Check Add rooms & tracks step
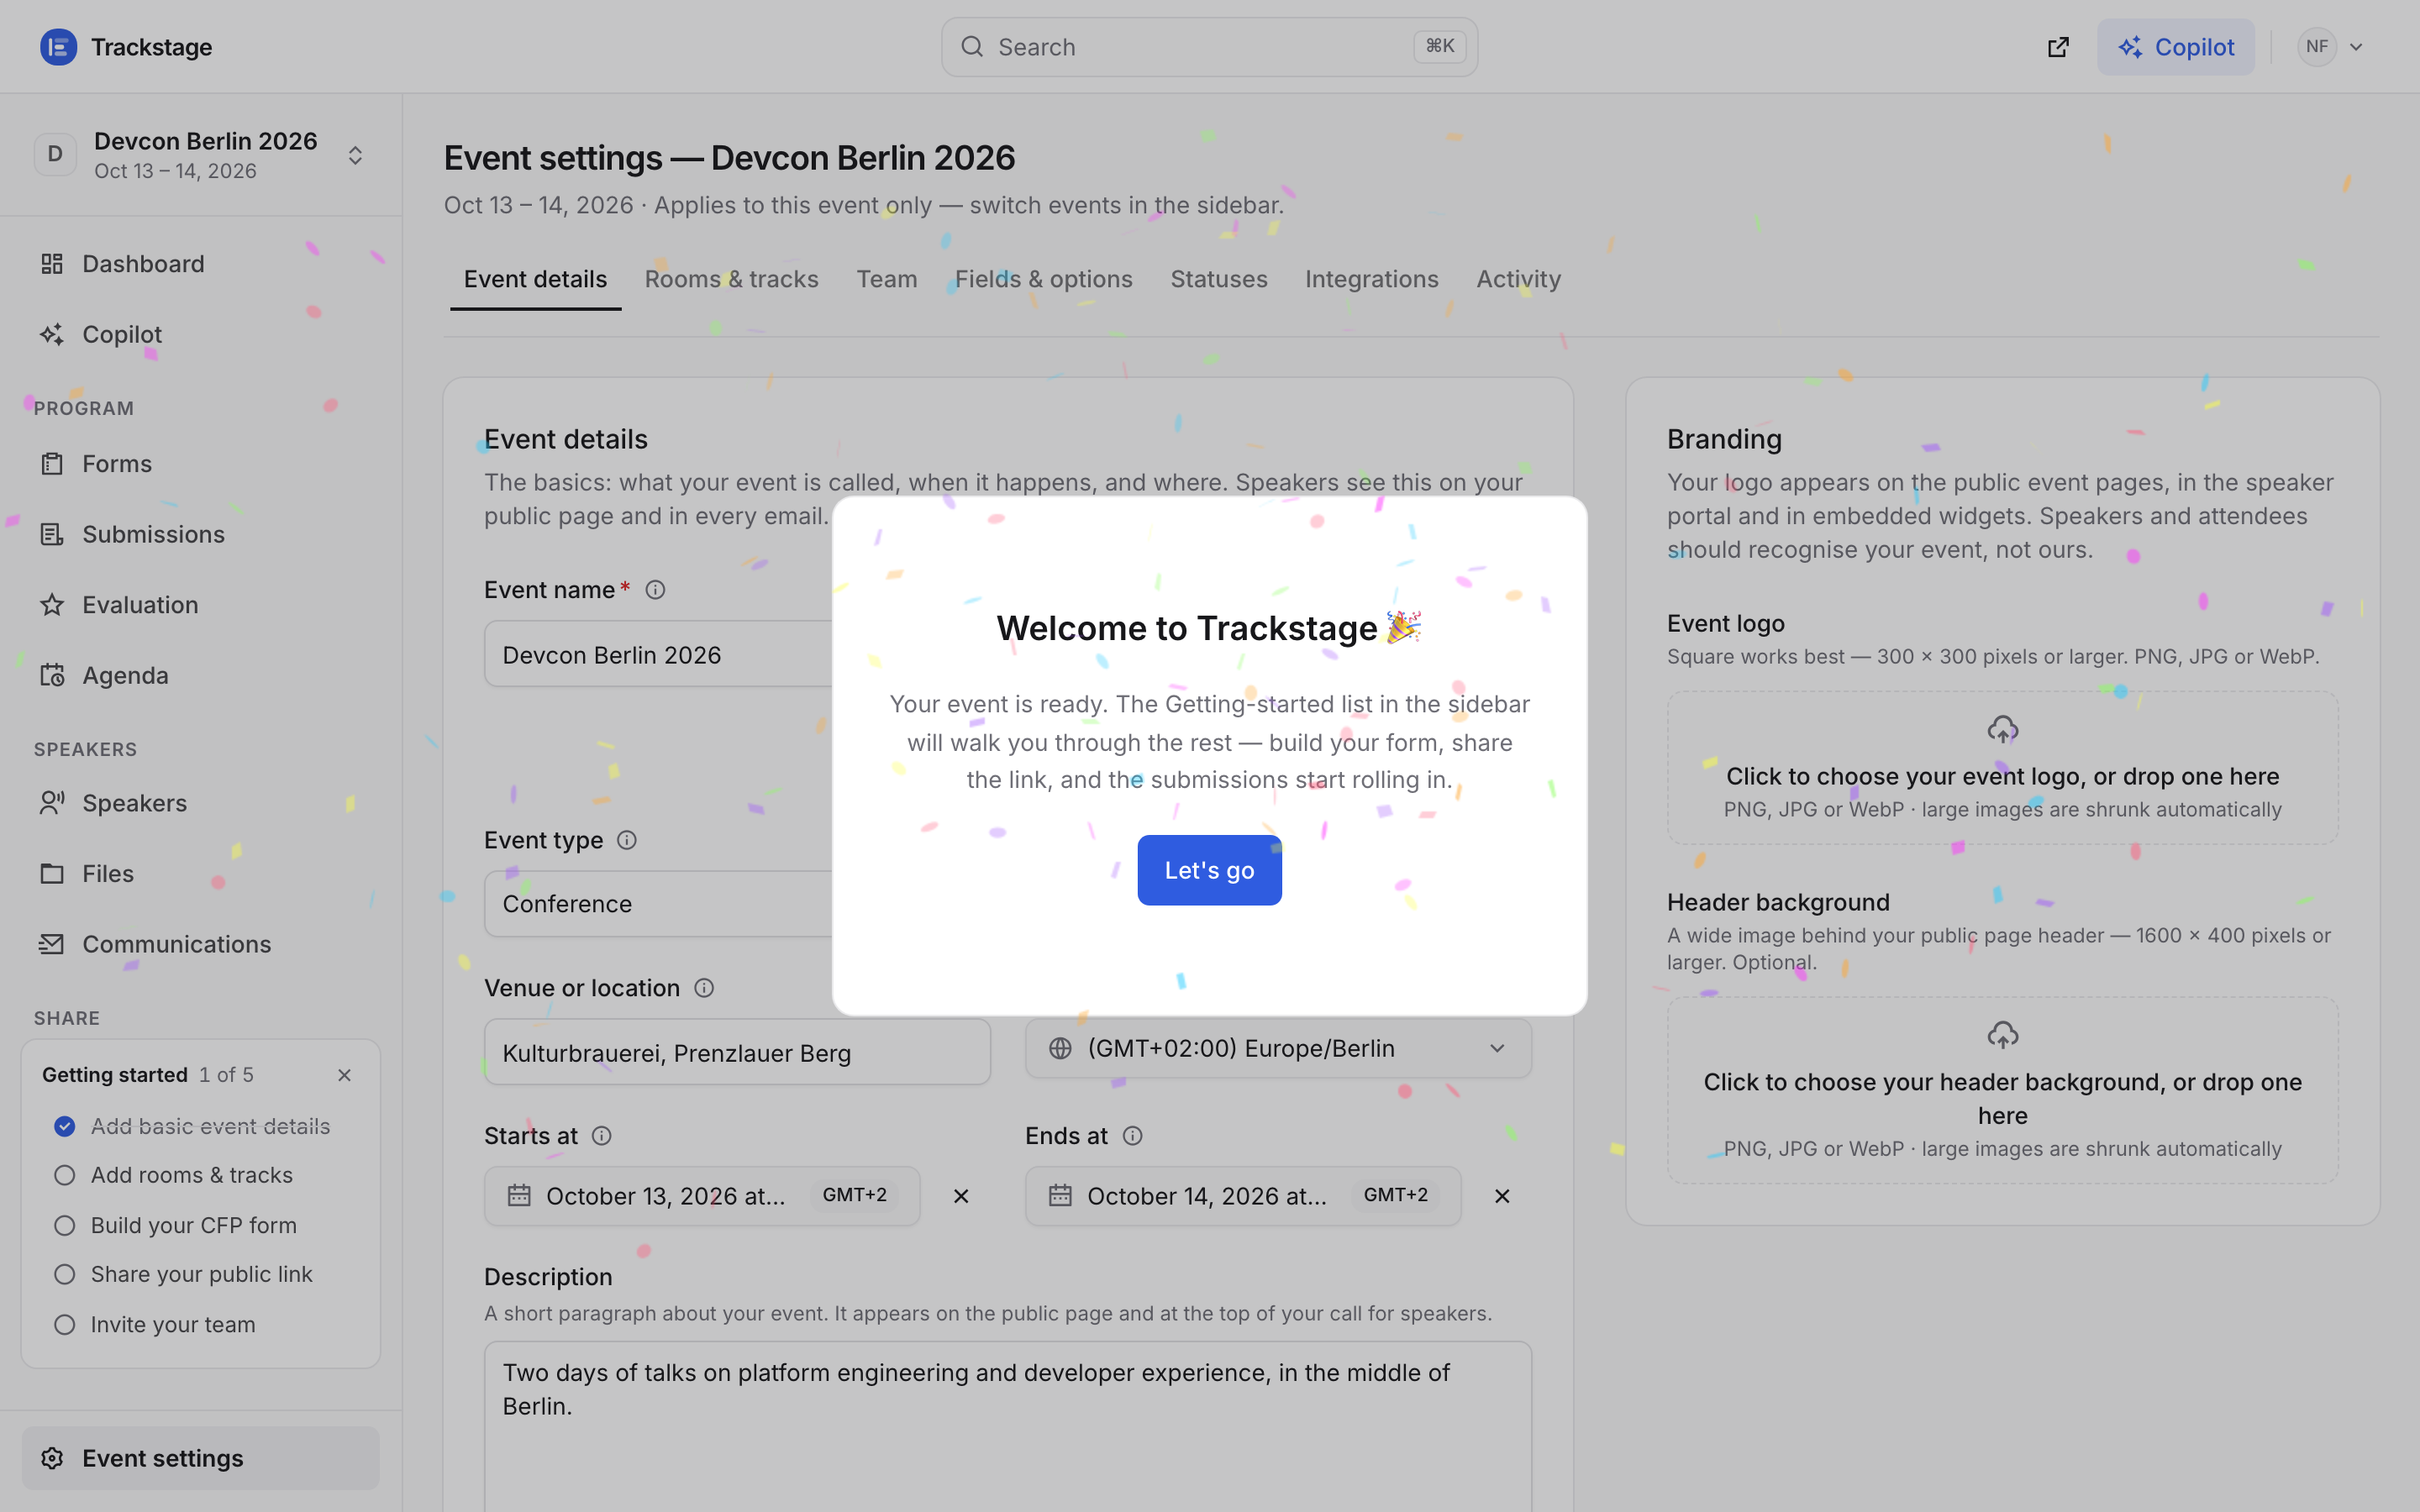Screen dimensions: 2420x1512 click(x=65, y=1175)
